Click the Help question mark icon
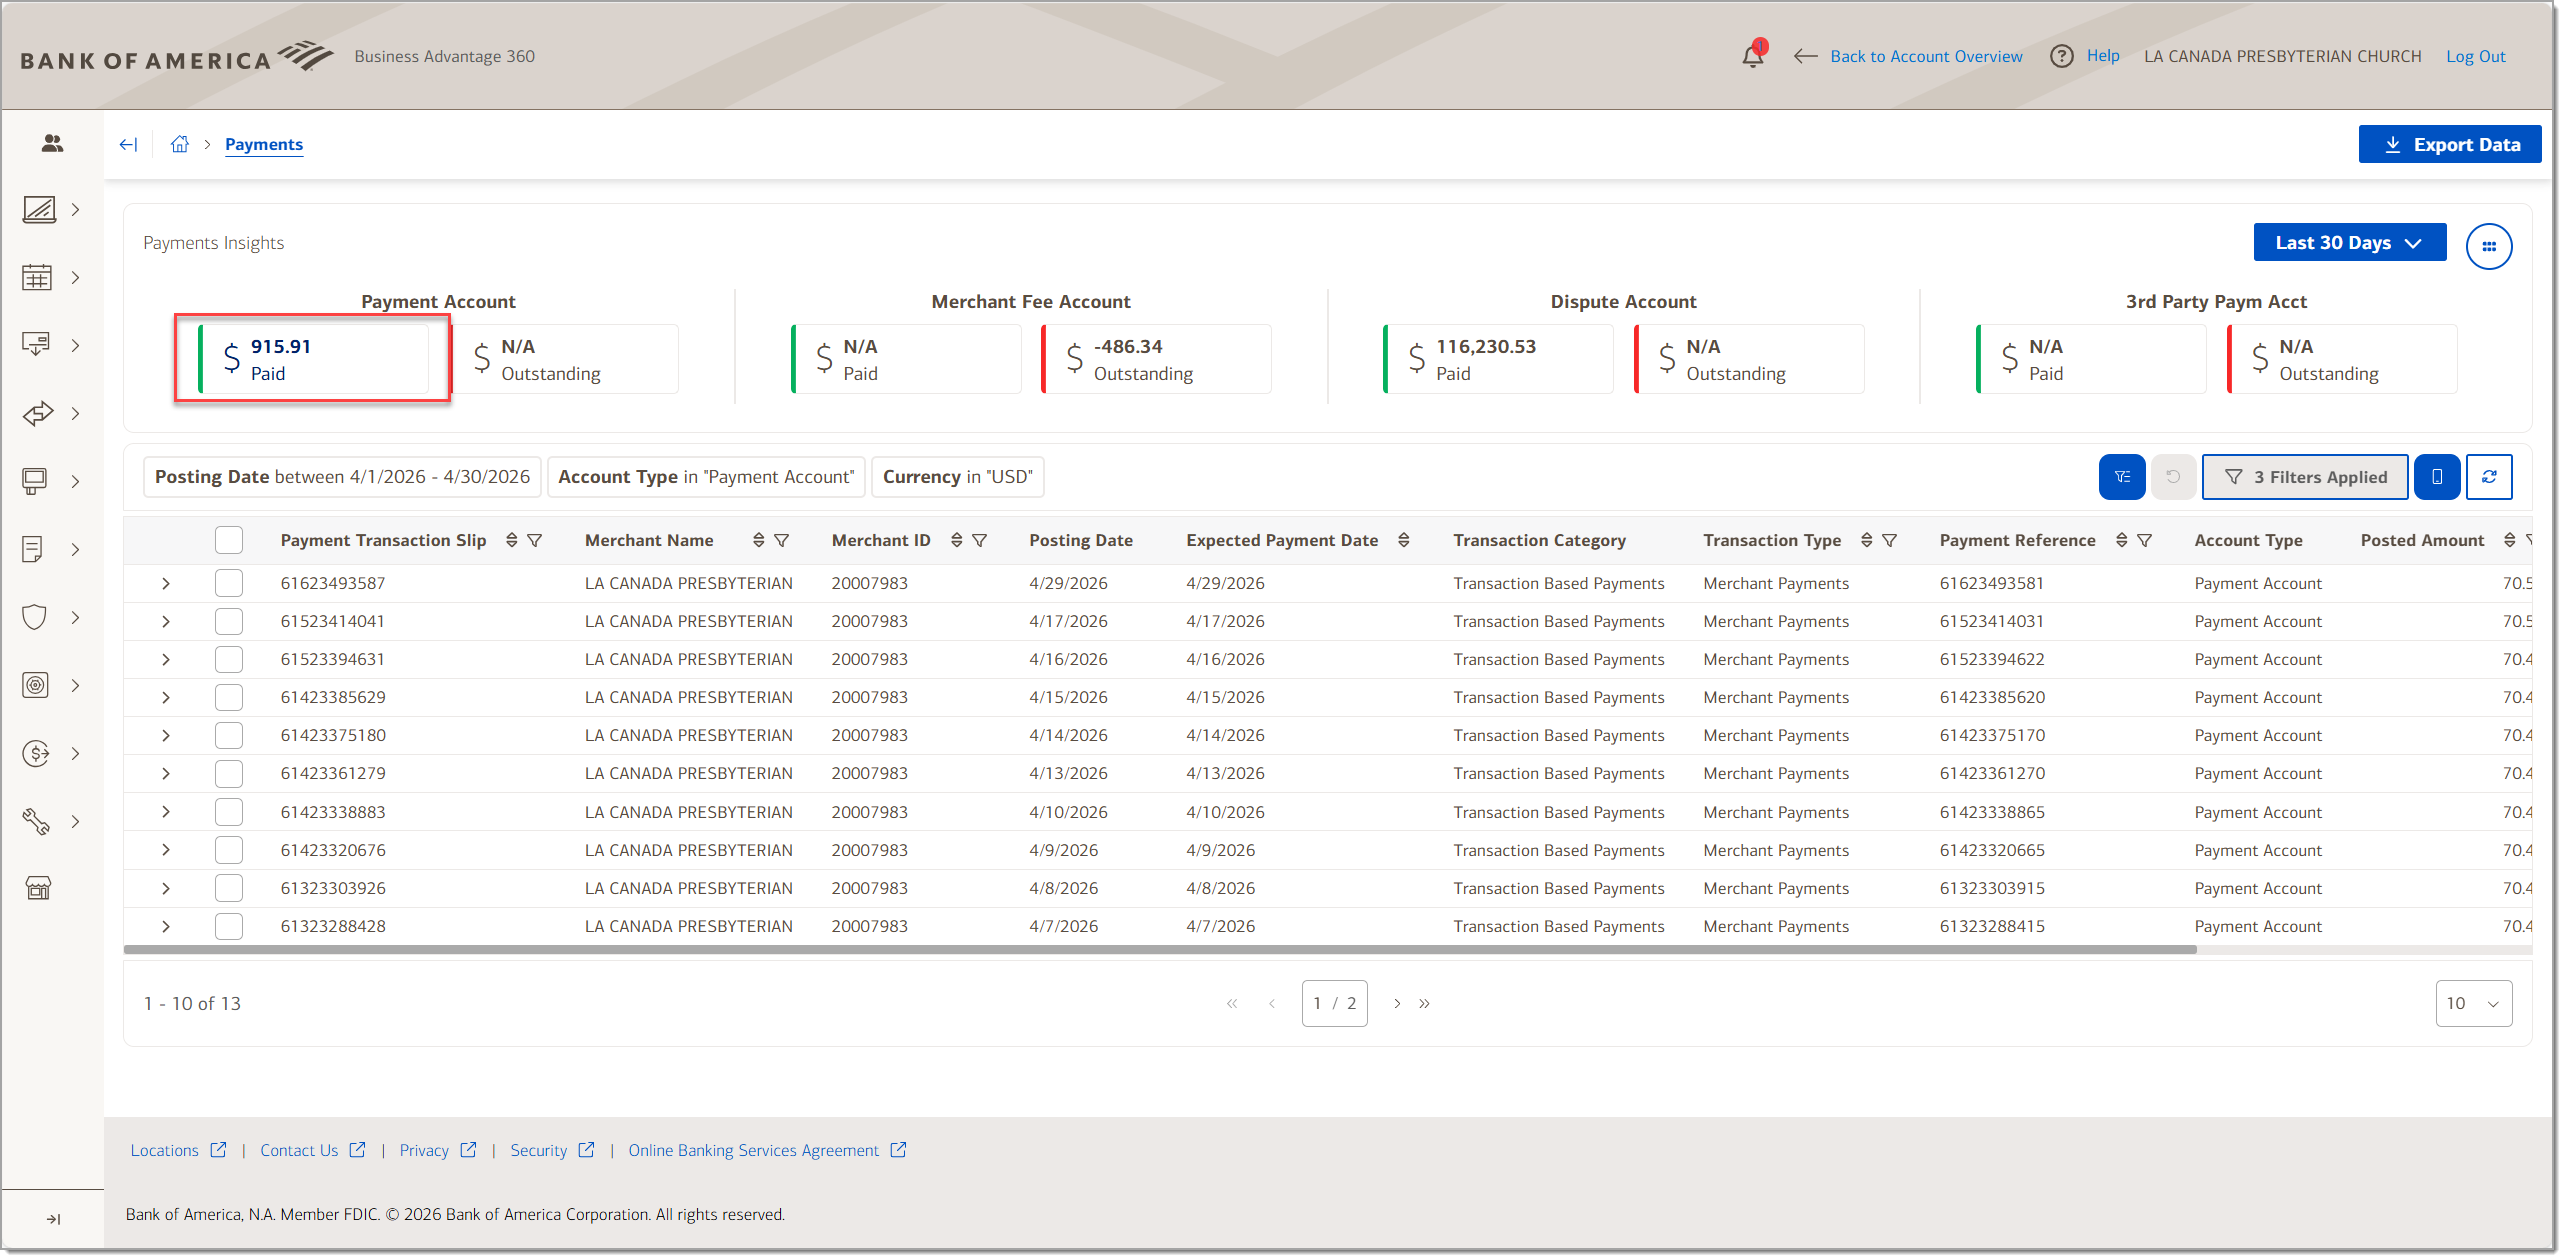2564x1260 pixels. pos(2061,56)
